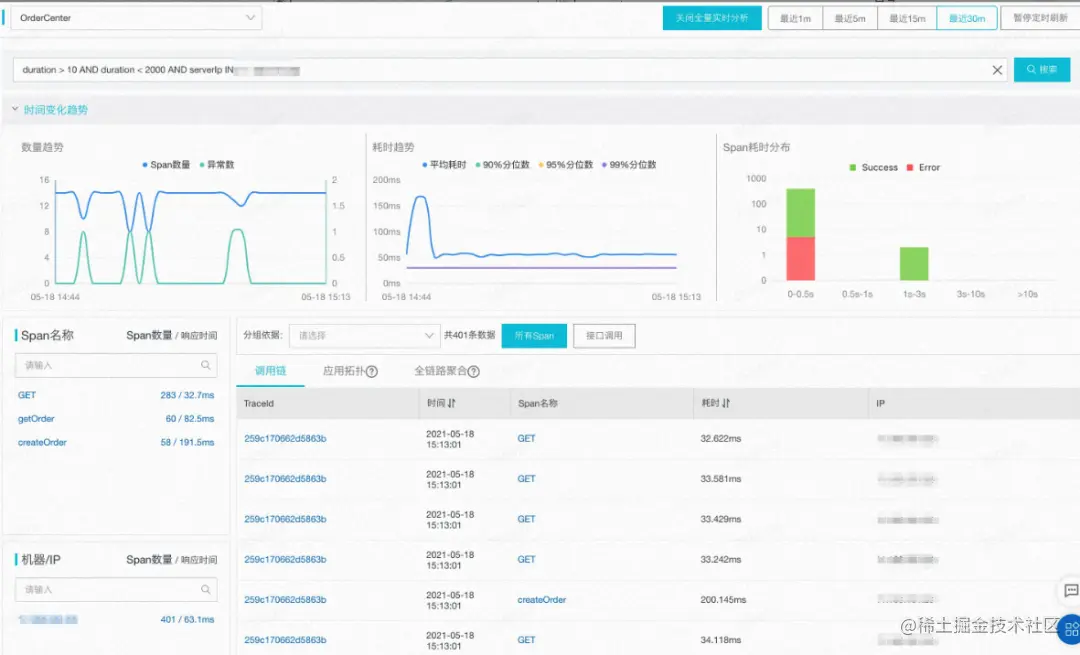Click the 关闭全量实时分析 button
1080x655 pixels.
click(x=712, y=18)
